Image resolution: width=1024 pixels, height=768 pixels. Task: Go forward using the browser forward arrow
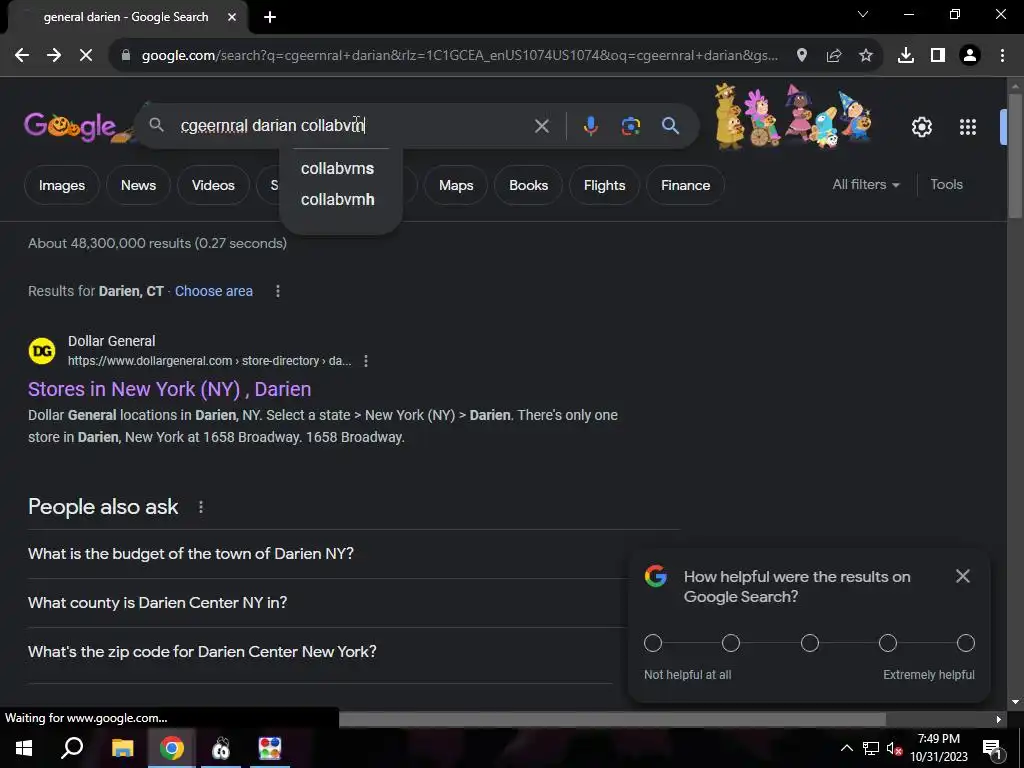tap(54, 56)
